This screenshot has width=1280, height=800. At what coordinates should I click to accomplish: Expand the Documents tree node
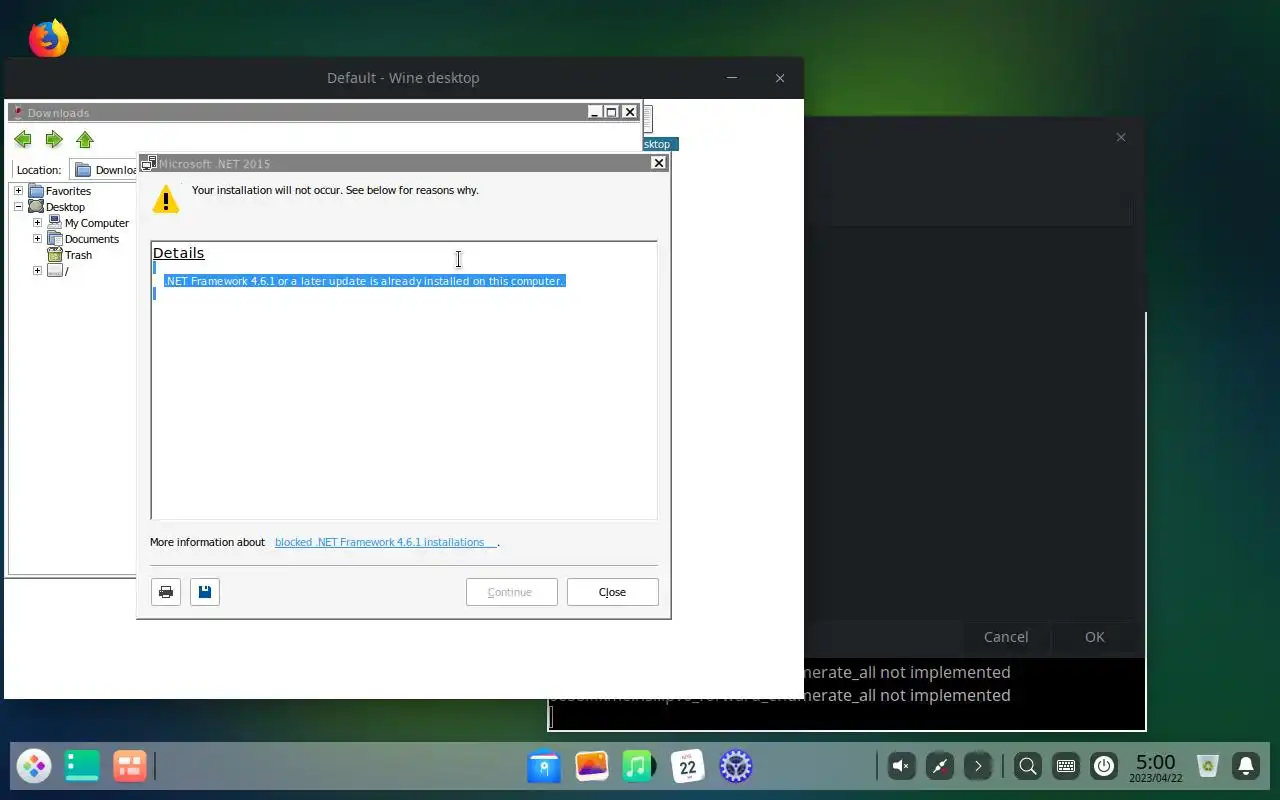(x=37, y=239)
